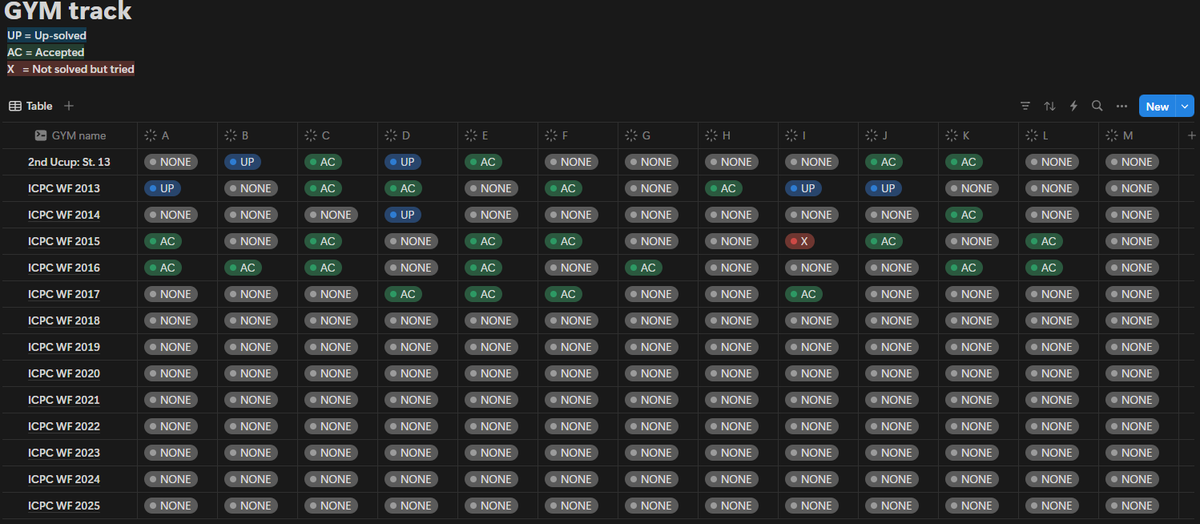1200x524 pixels.
Task: Open the AC status in ICPC WF 2017 column D
Action: point(404,294)
